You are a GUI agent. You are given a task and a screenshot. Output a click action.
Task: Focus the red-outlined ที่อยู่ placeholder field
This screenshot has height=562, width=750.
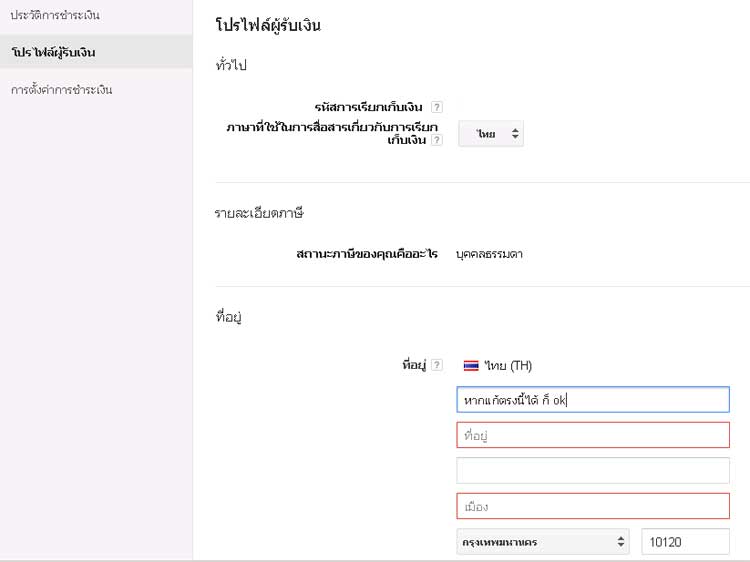tap(592, 435)
